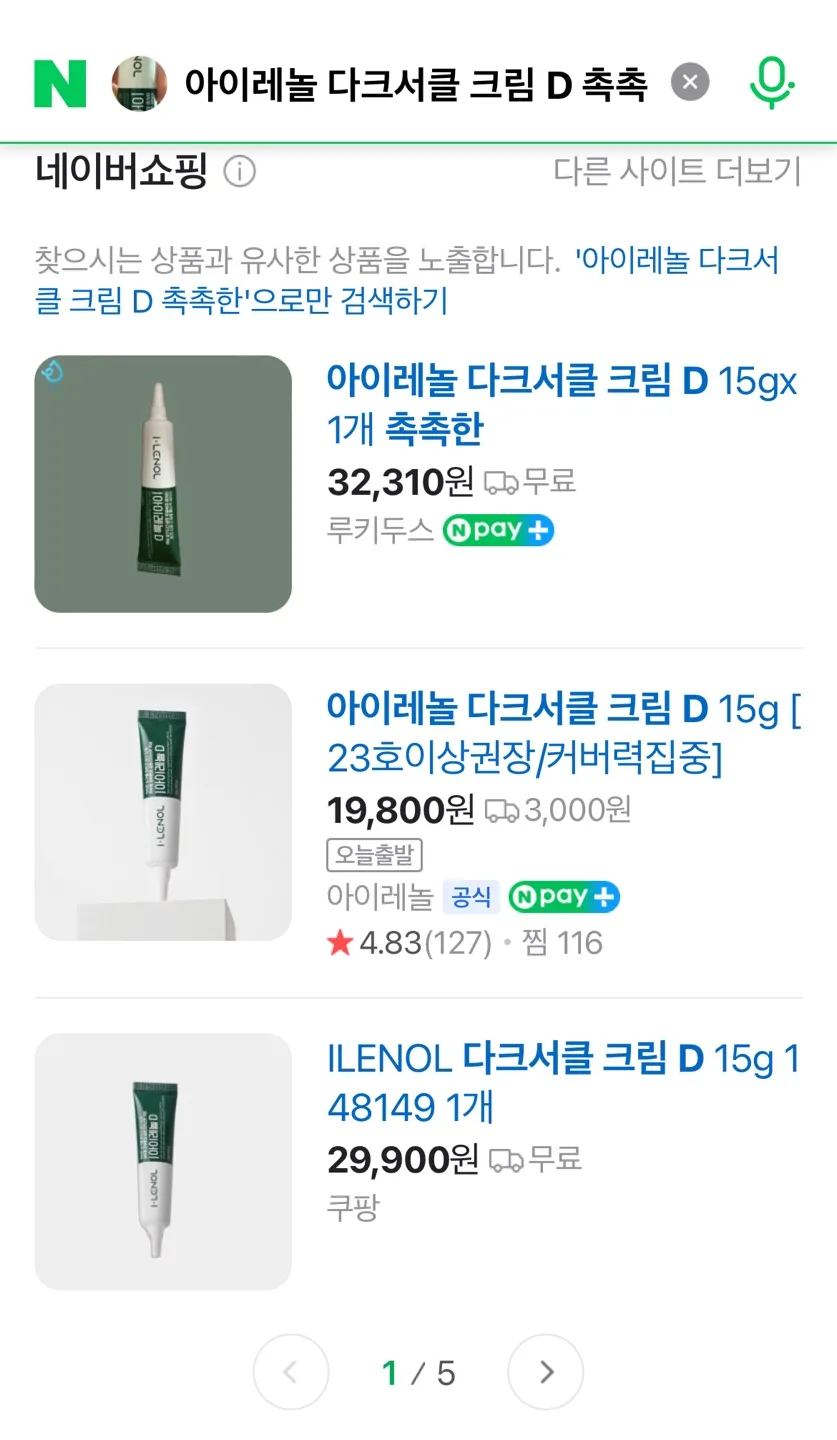Screen dimensions: 837x1440
Task: Tap the Npay+ badge for 아이레놀 official listing
Action: coord(564,897)
